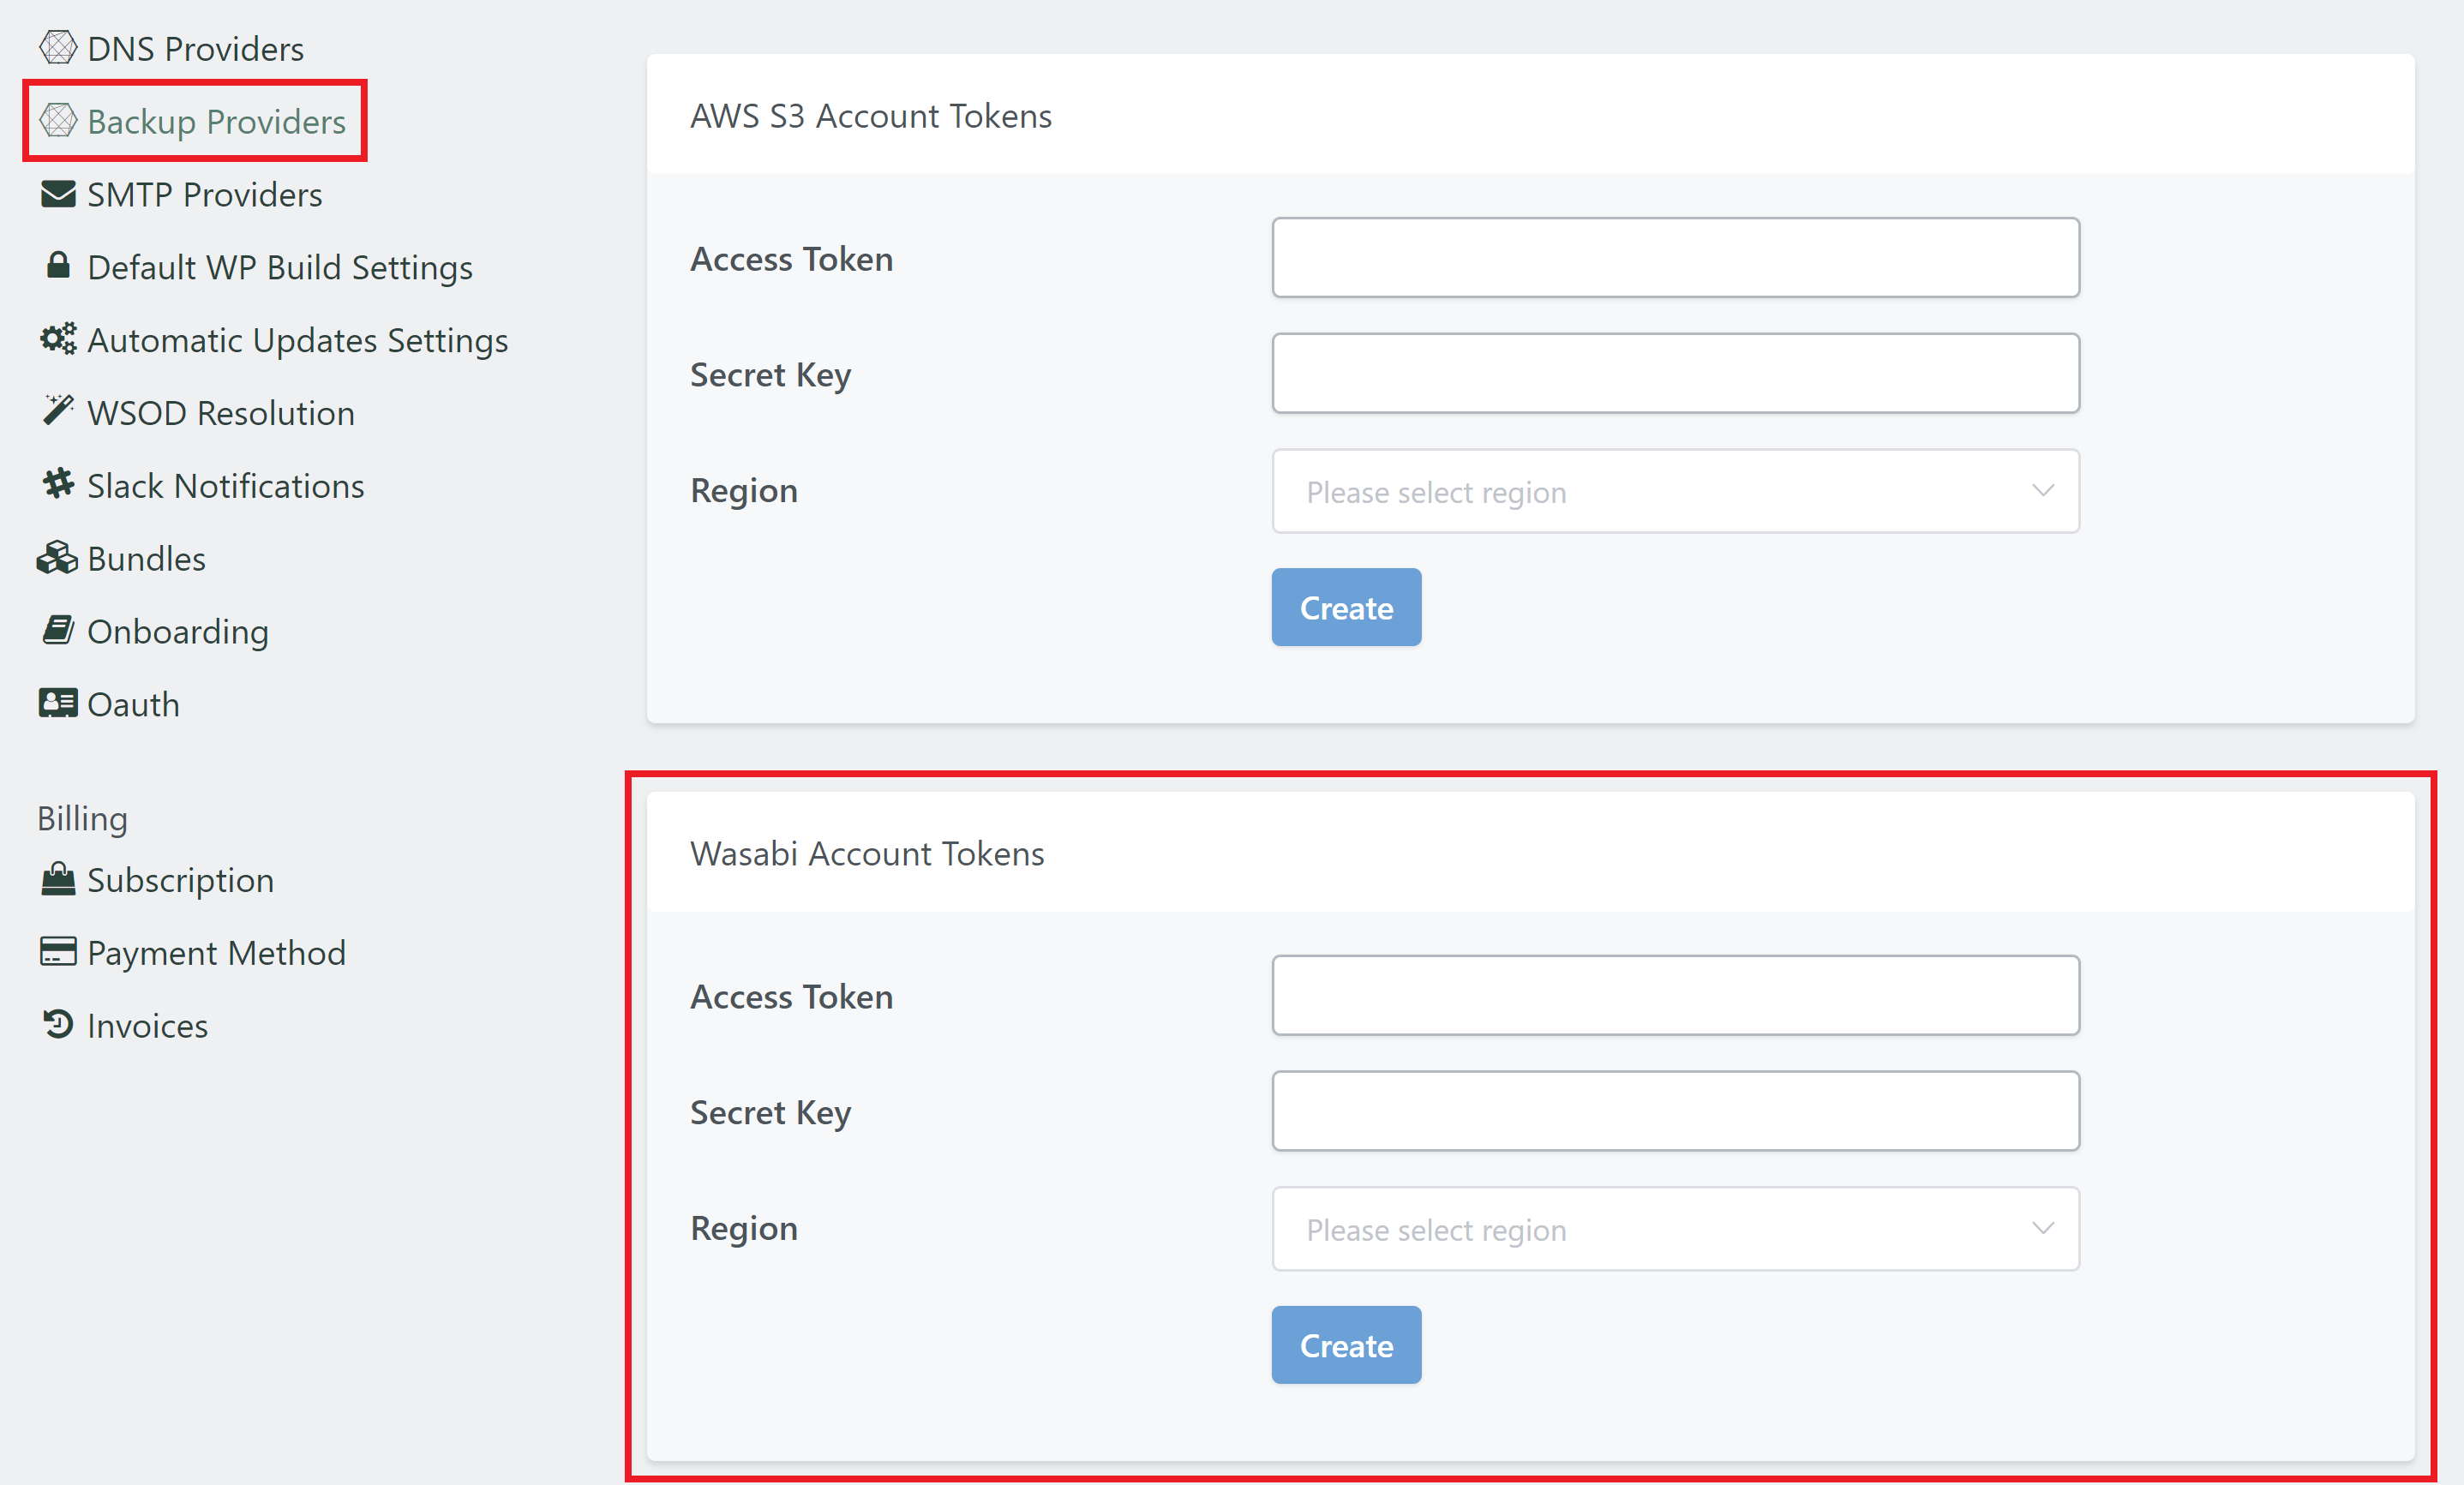Image resolution: width=2464 pixels, height=1485 pixels.
Task: Focus the Wasabi Access Token field
Action: (x=1675, y=996)
